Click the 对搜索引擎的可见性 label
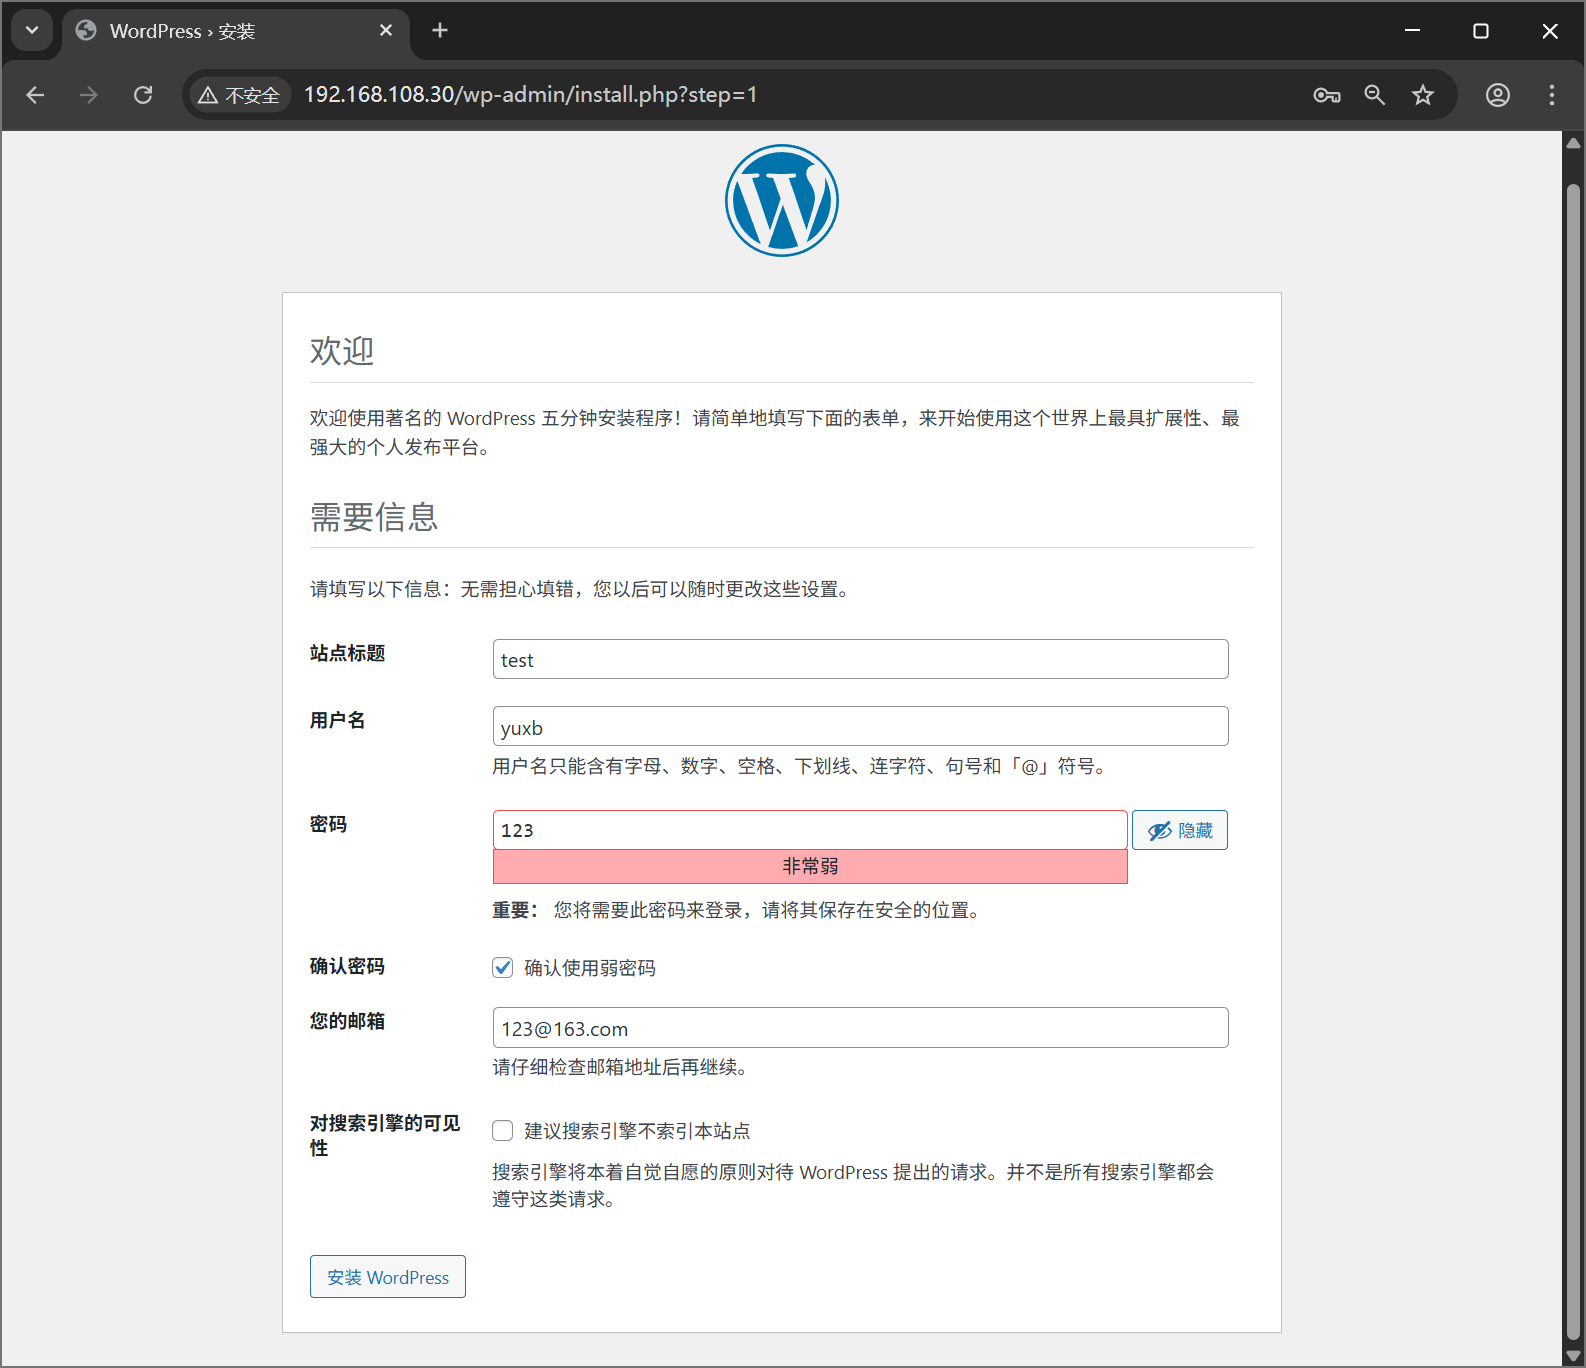Image resolution: width=1586 pixels, height=1368 pixels. pos(385,1135)
